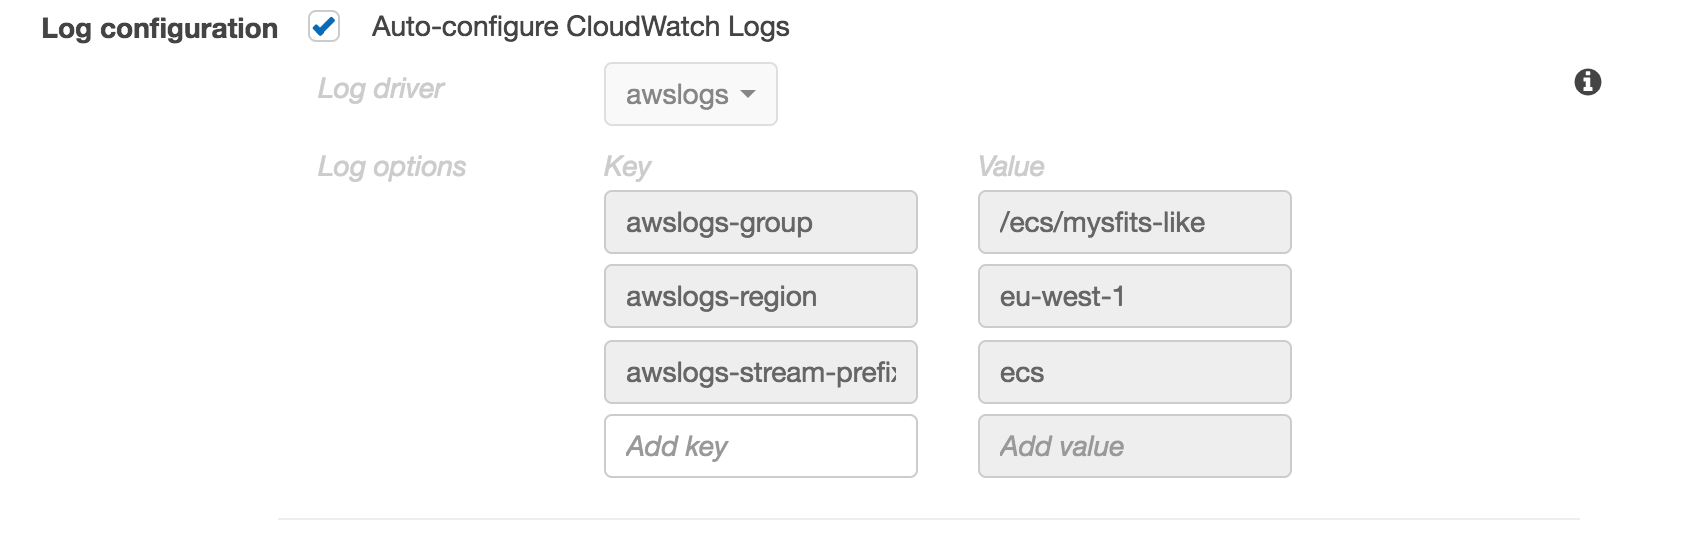Click the horizontal divider below log options
Image resolution: width=1686 pixels, height=552 pixels.
pos(928,519)
